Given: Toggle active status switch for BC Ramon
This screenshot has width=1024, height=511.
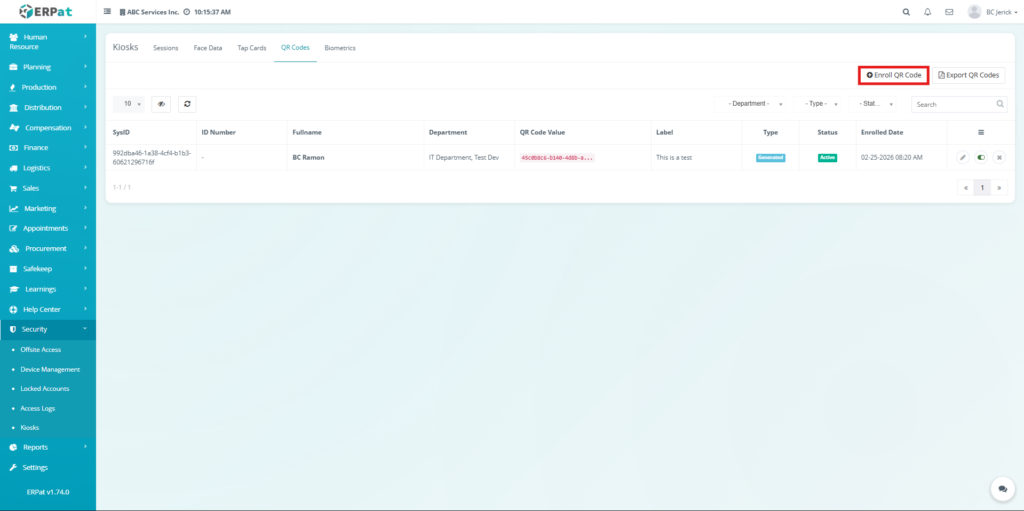Looking at the screenshot, I should (980, 157).
